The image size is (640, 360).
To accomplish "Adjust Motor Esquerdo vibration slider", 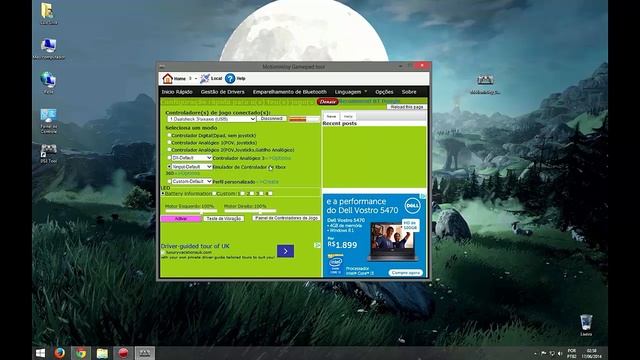I will [x=191, y=211].
